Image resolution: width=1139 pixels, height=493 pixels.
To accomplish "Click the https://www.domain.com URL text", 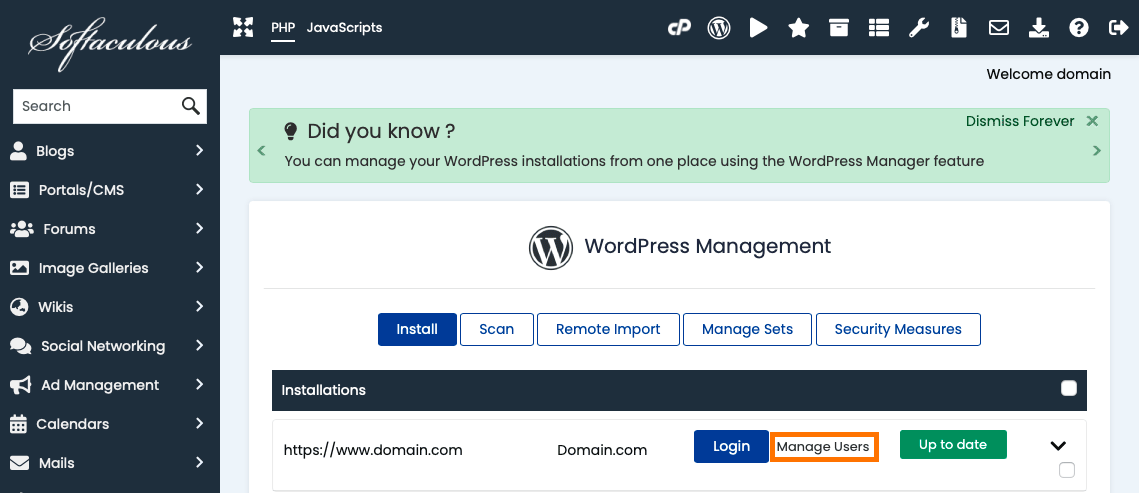I will (x=373, y=449).
